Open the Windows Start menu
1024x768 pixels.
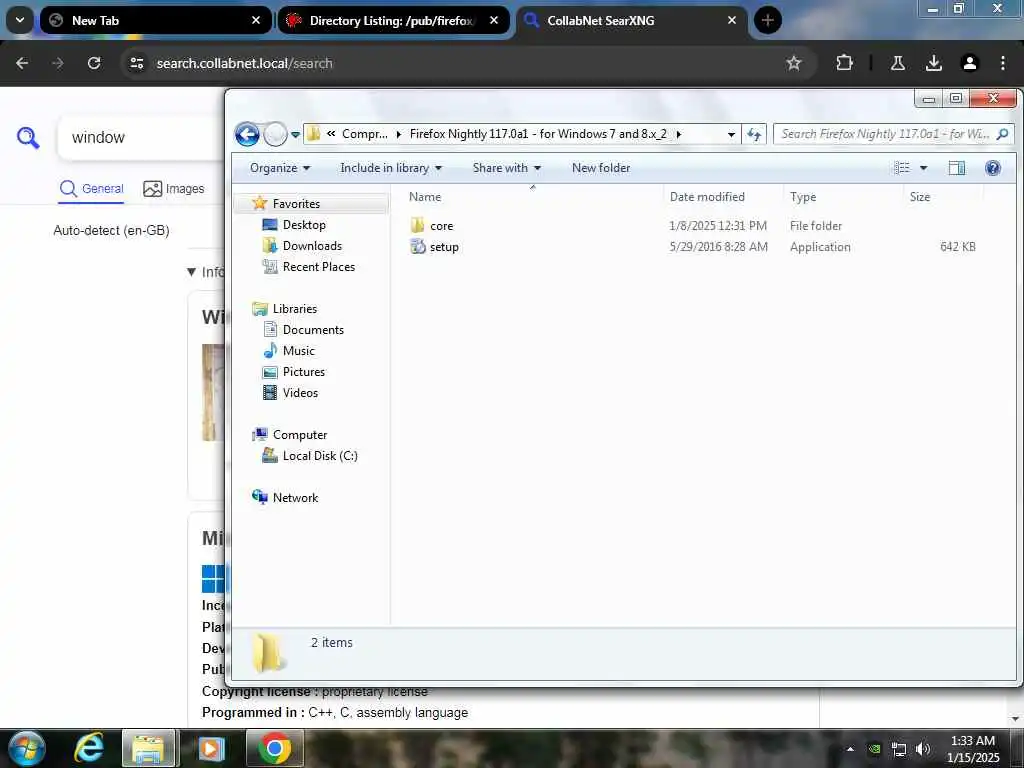[x=26, y=748]
